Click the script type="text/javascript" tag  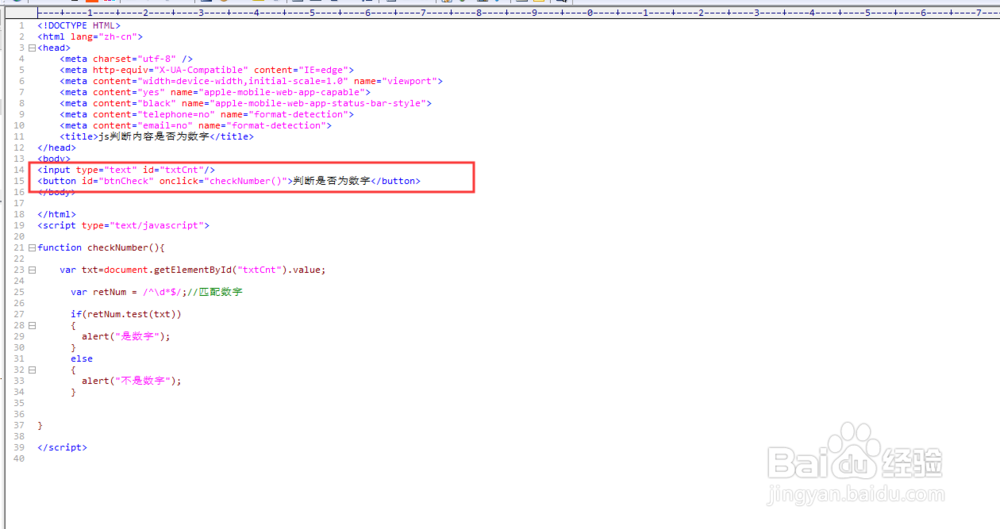(x=123, y=226)
